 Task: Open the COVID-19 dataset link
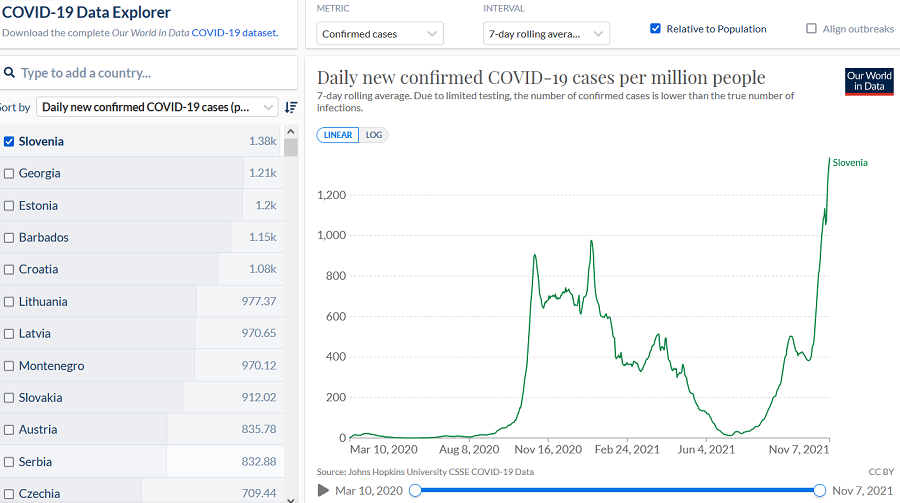[233, 33]
